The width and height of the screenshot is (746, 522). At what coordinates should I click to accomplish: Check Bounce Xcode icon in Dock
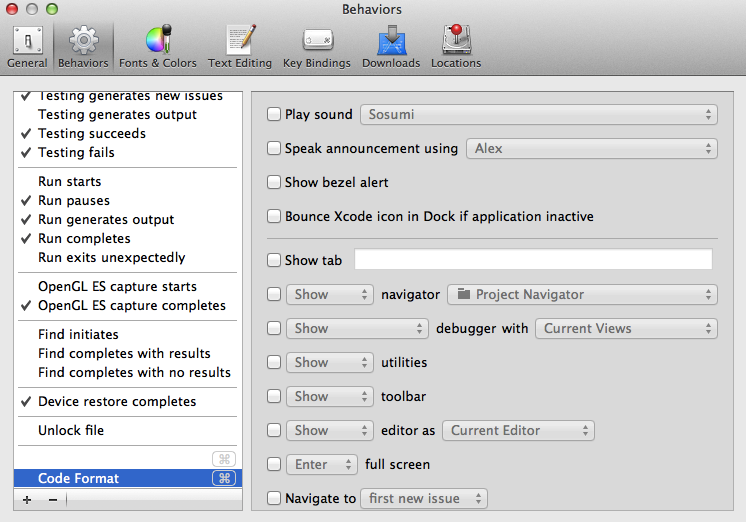click(274, 216)
